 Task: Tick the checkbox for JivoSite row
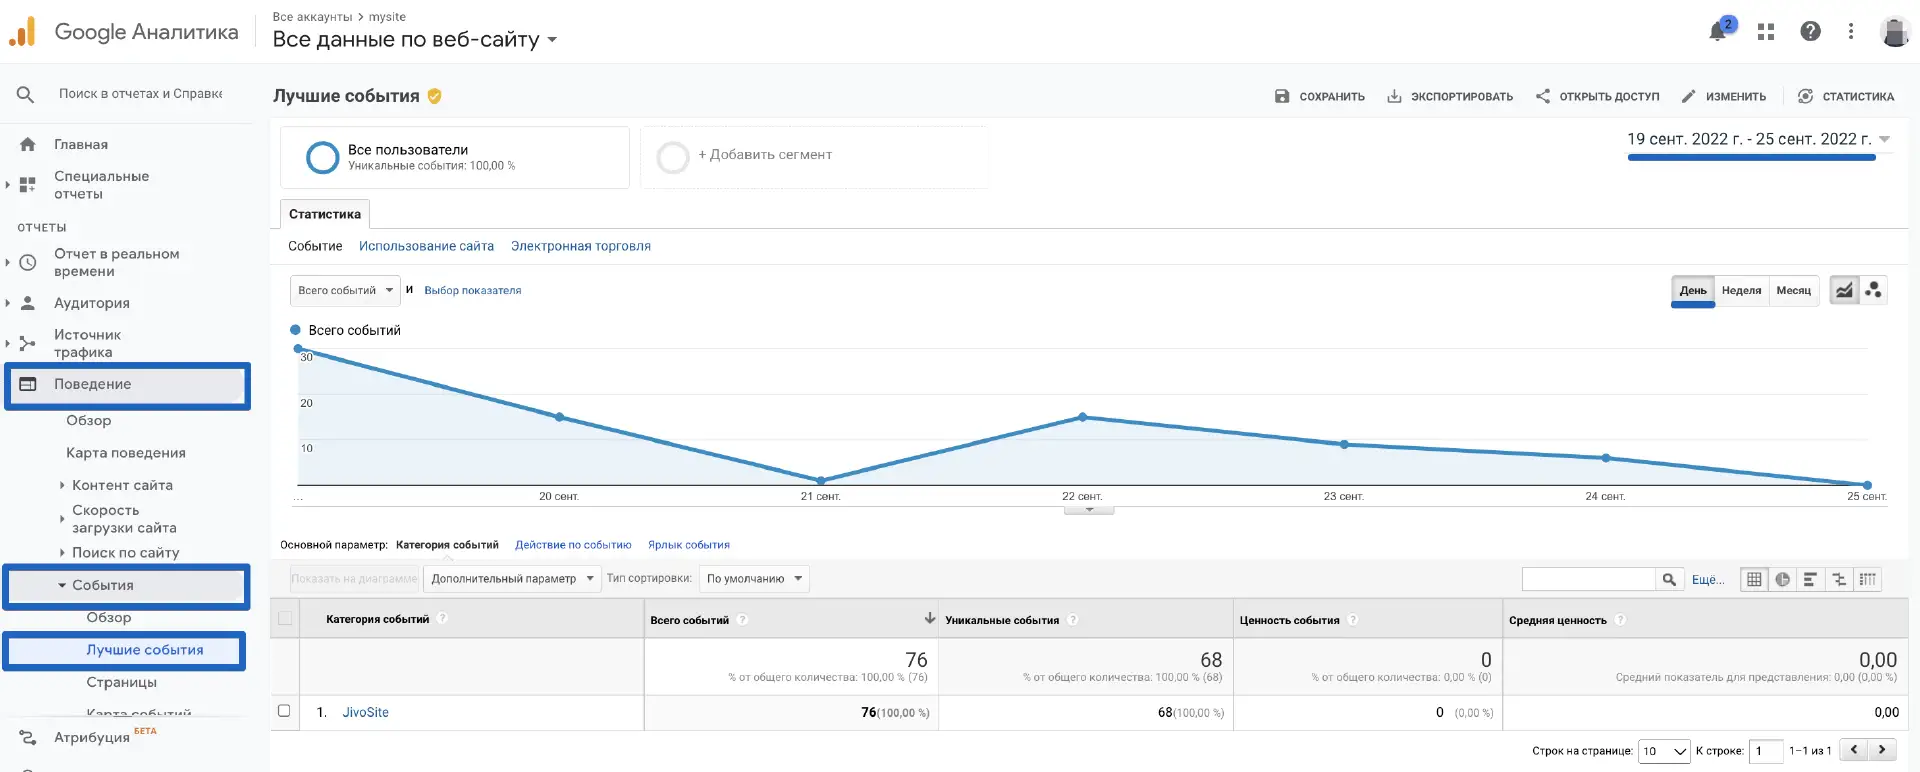[x=284, y=711]
